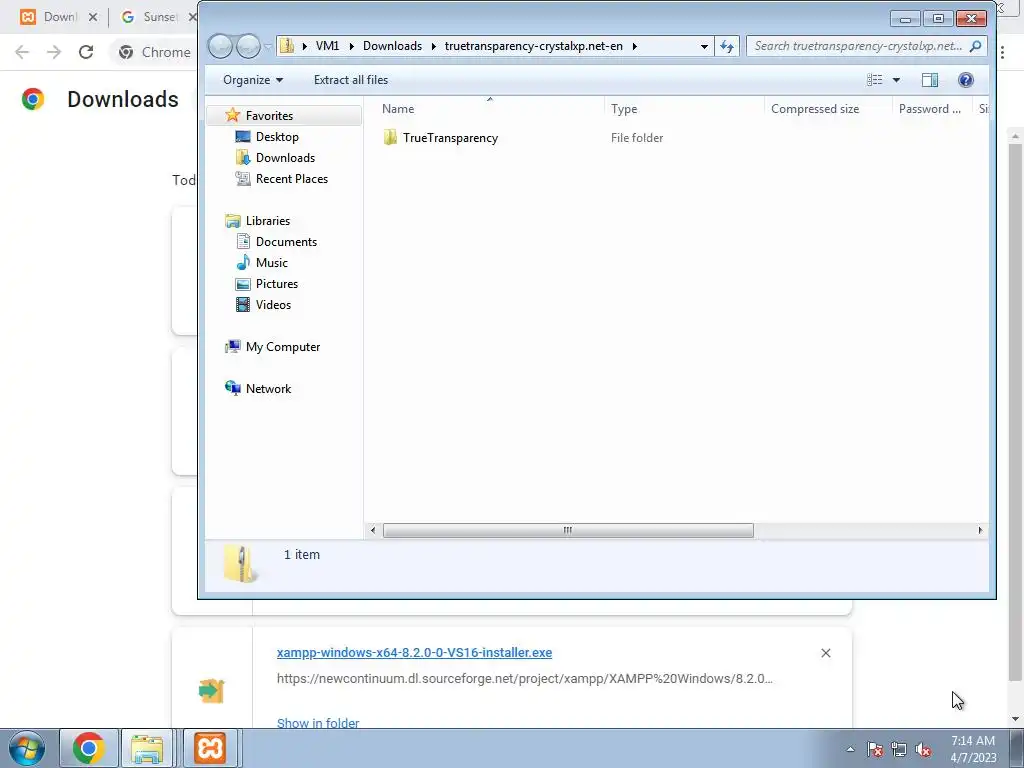This screenshot has width=1024, height=768.
Task: Click the horizontal scrollbar left arrow
Action: click(373, 530)
